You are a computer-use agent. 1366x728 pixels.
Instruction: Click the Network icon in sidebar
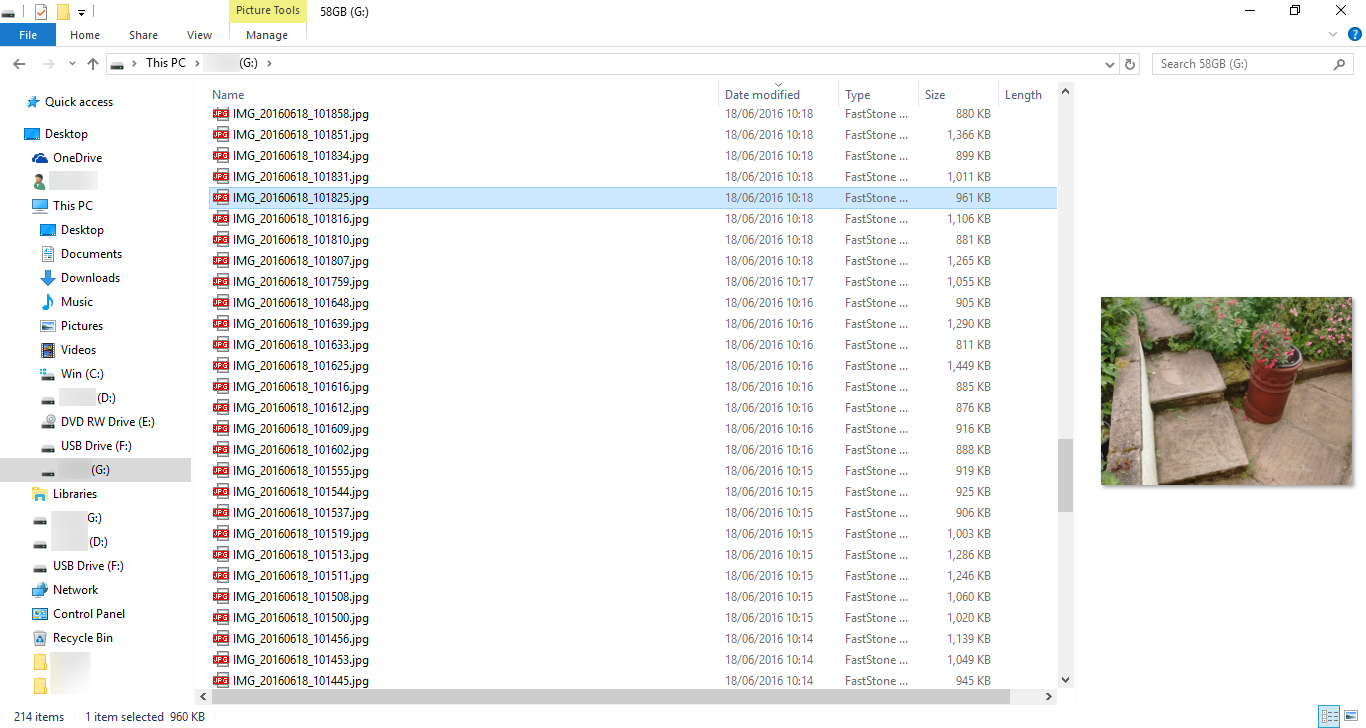(40, 590)
